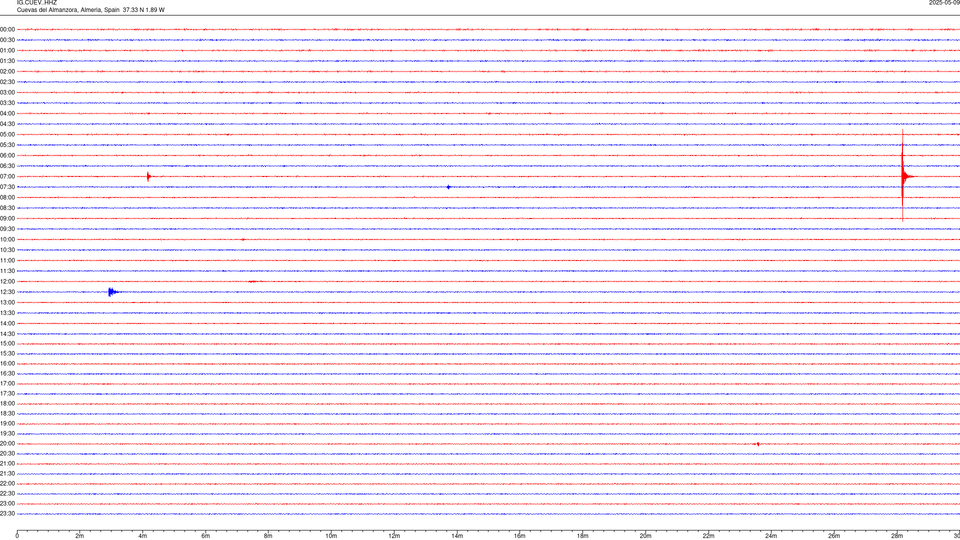Click the 22:00 time label
The image size is (960, 540).
7,484
